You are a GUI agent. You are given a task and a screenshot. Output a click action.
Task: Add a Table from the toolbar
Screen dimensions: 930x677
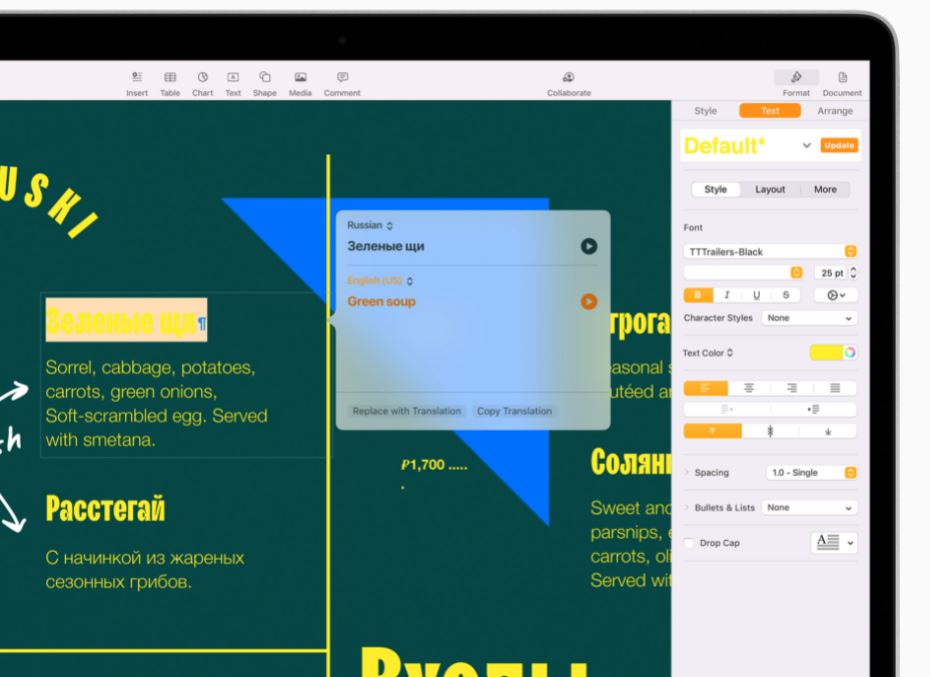click(170, 84)
